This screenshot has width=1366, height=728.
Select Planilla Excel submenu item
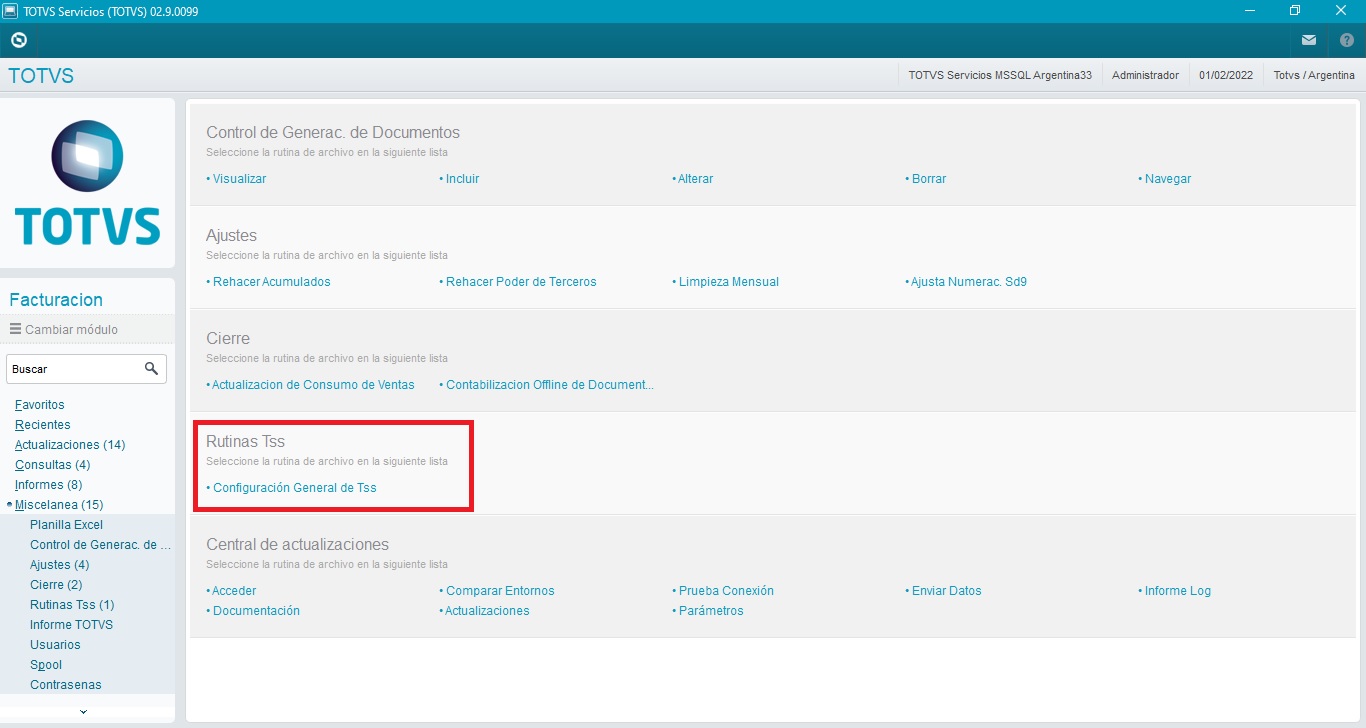click(x=67, y=525)
